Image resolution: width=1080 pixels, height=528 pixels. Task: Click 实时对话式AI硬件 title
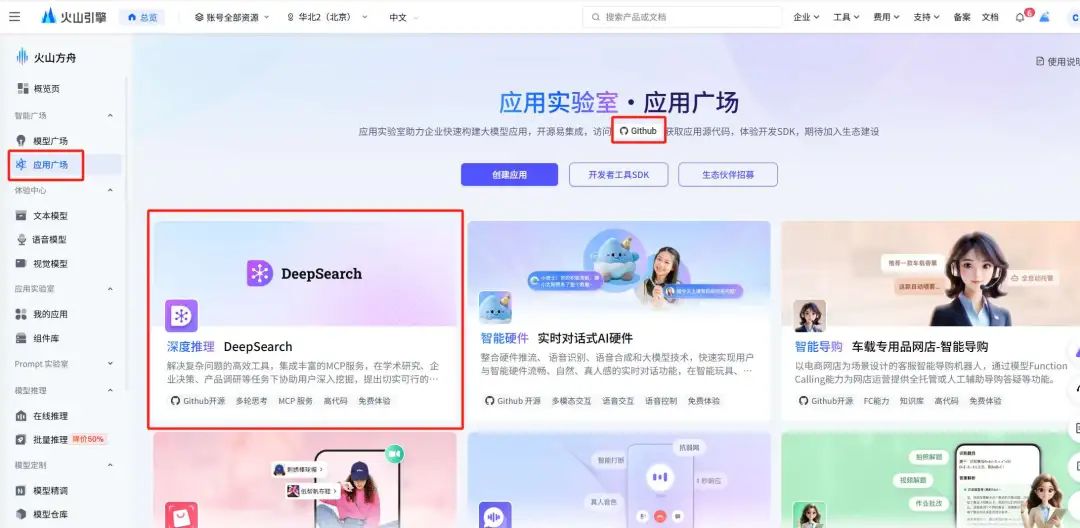(x=585, y=339)
